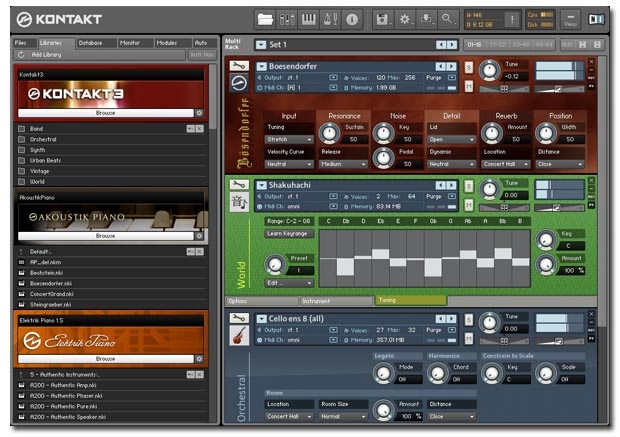Click the Shakuhachi instrument icon
Viewport: 620px width, 437px height.
239,202
